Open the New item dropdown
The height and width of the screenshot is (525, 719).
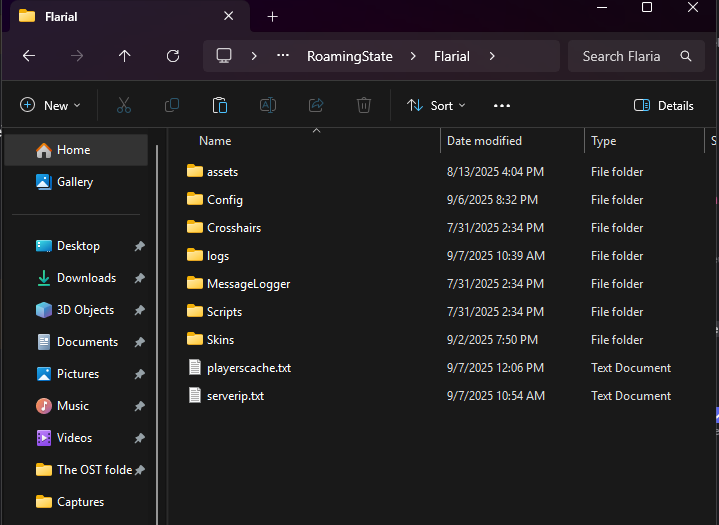50,105
